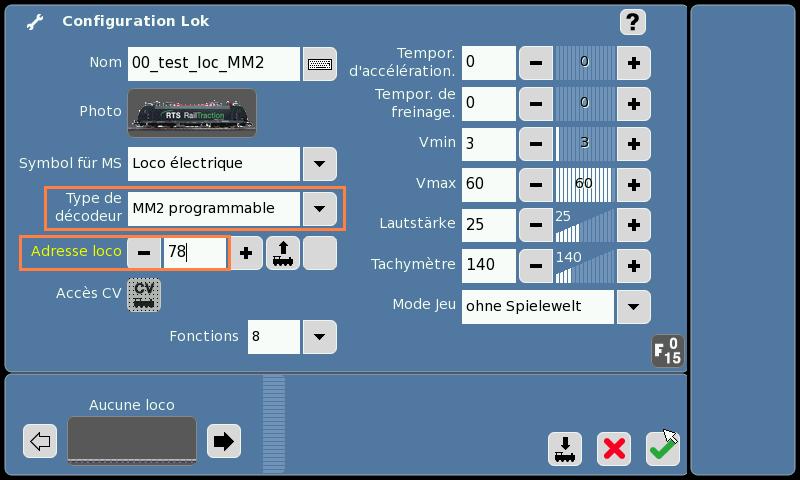Click the Vmin slider bar
The height and width of the screenshot is (480, 800).
click(585, 144)
